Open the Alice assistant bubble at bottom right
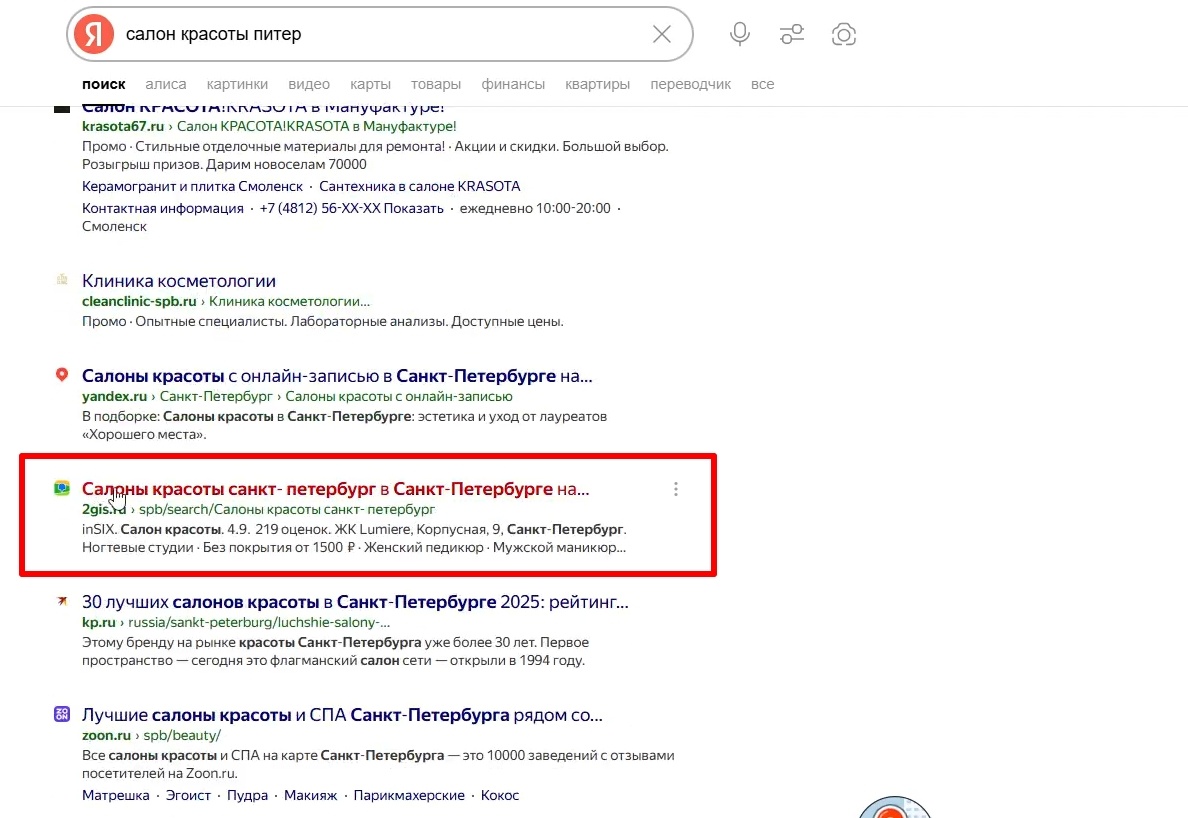1188x818 pixels. click(x=895, y=807)
